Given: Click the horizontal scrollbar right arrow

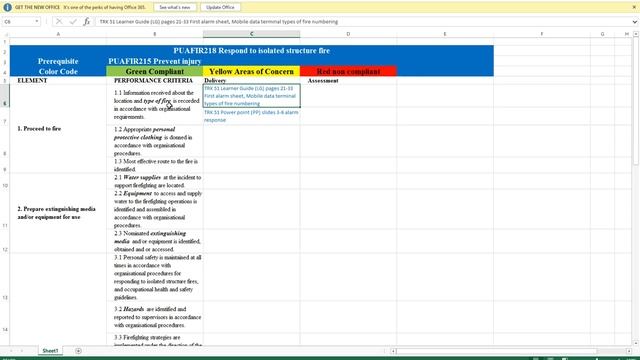Looking at the screenshot, I should click(x=629, y=351).
